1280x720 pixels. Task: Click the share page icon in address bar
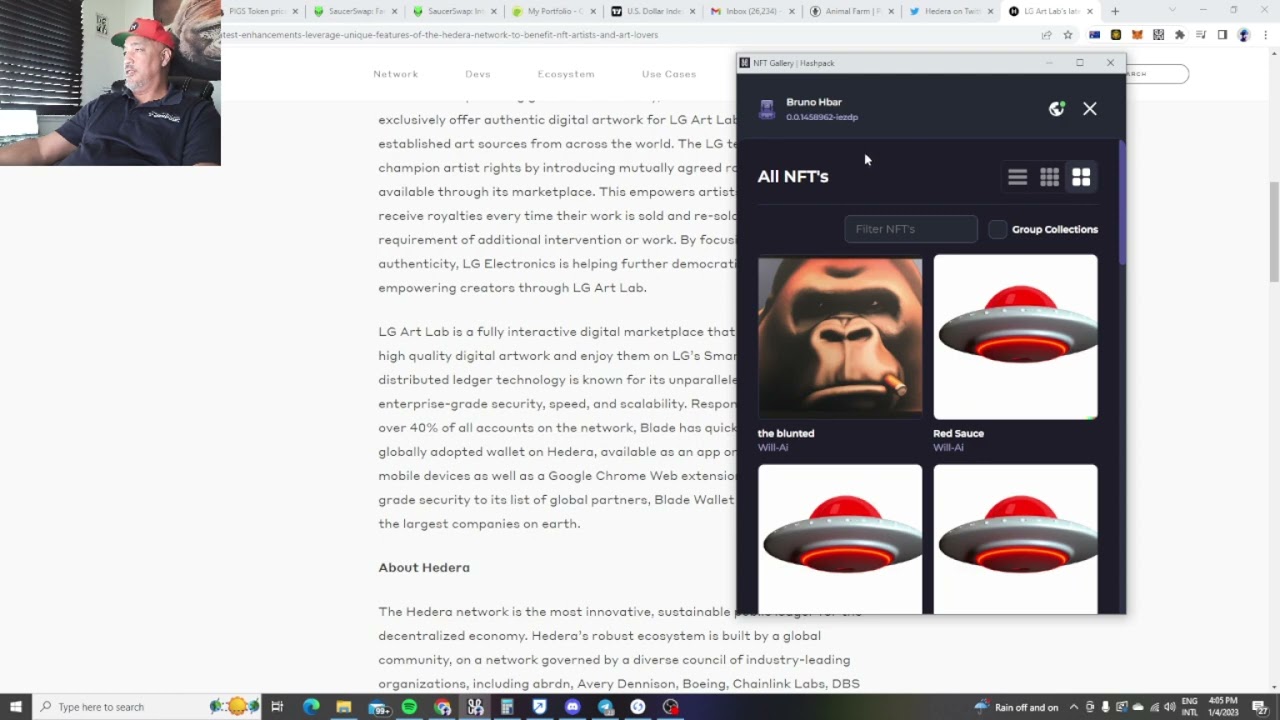[x=1047, y=35]
